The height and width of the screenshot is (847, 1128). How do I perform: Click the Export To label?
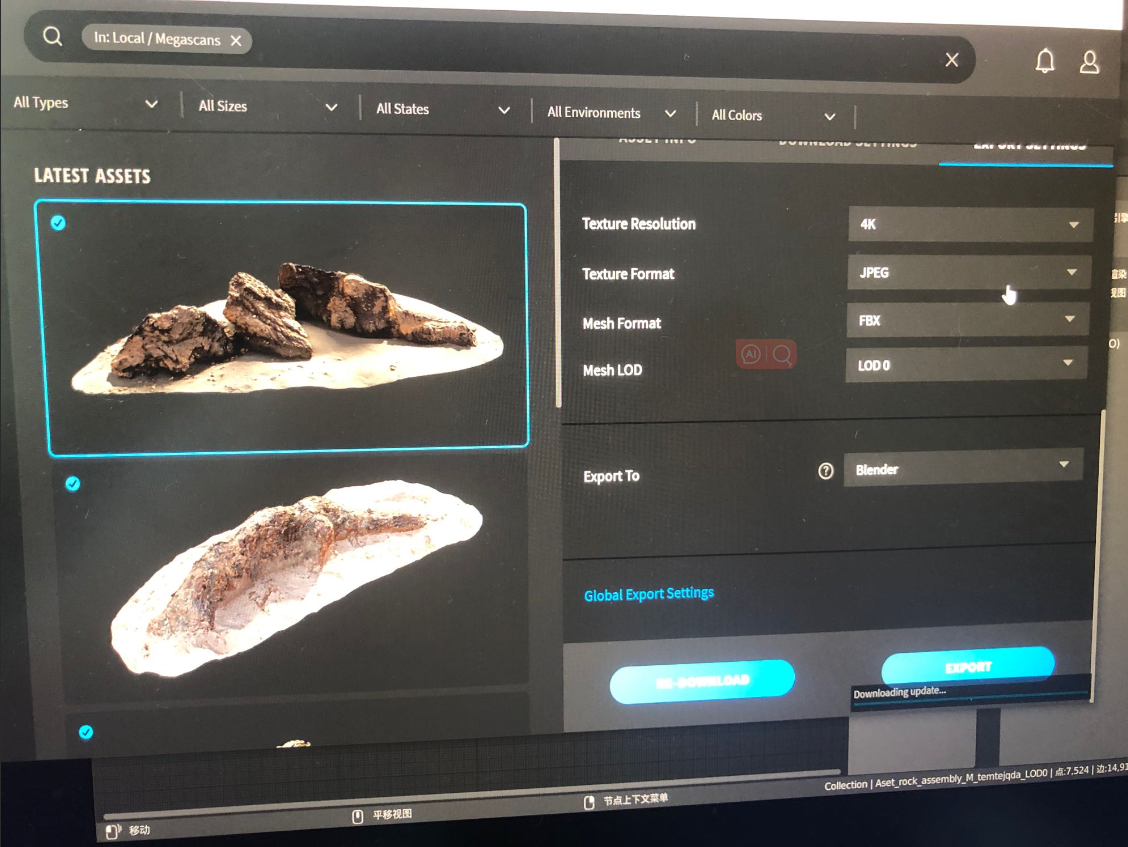click(x=611, y=476)
